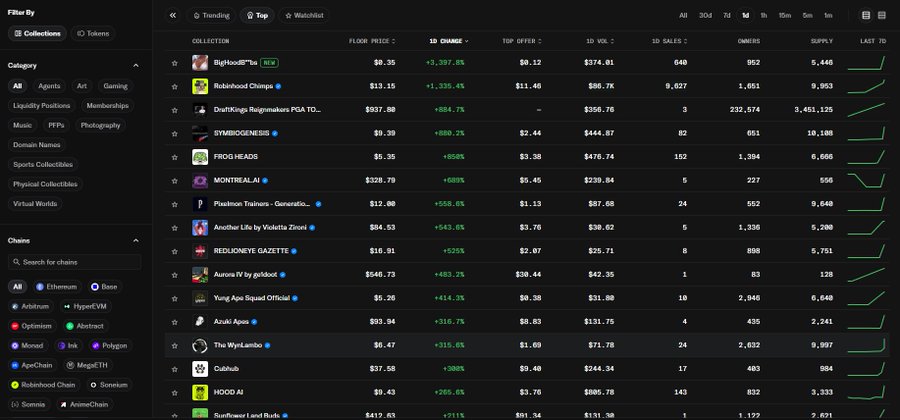Select All time range
Image resolution: width=900 pixels, height=420 pixels.
pyautogui.click(x=683, y=15)
